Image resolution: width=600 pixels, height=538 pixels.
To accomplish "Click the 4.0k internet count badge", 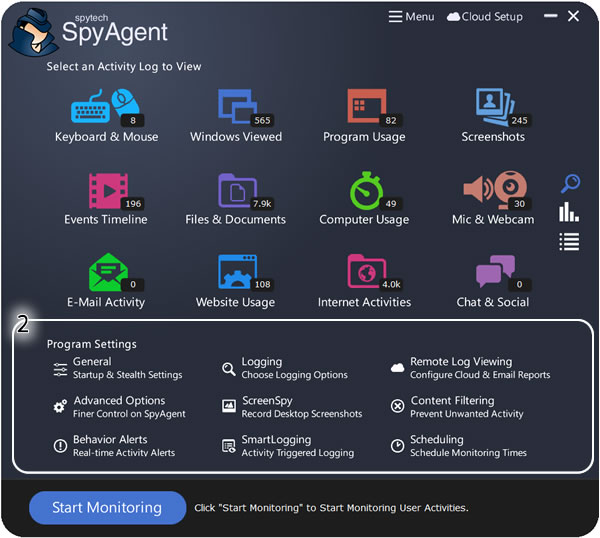I will [x=391, y=284].
